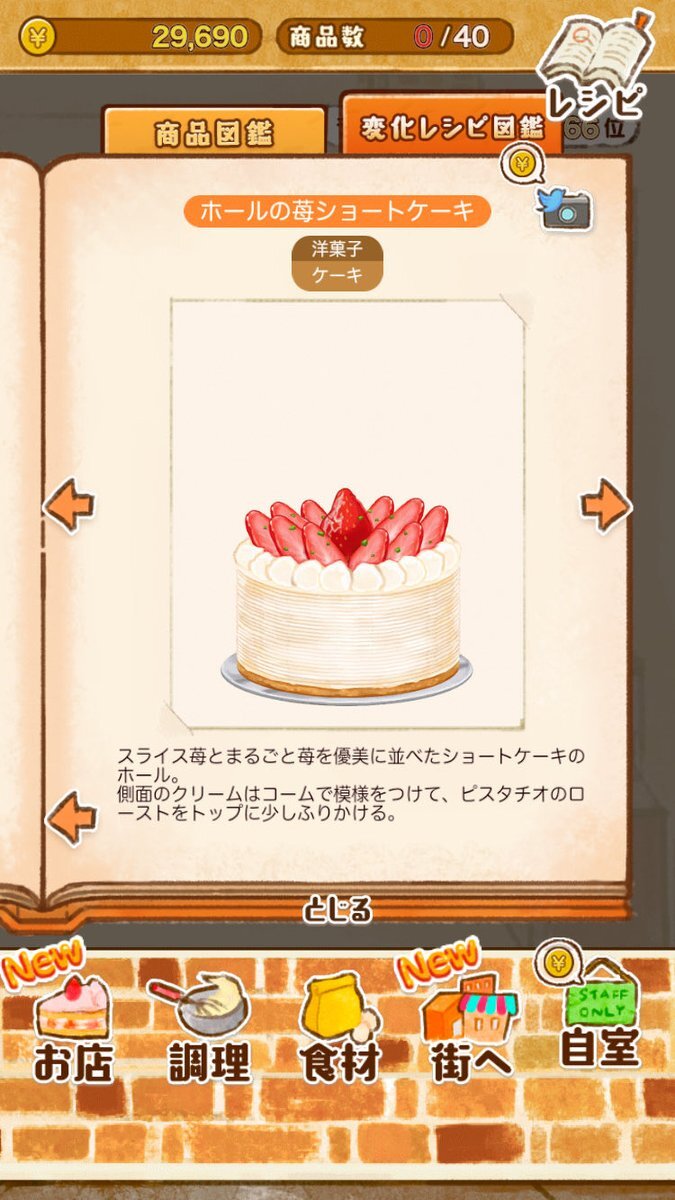
Task: Open the お店 shop cake icon
Action: point(71,1021)
